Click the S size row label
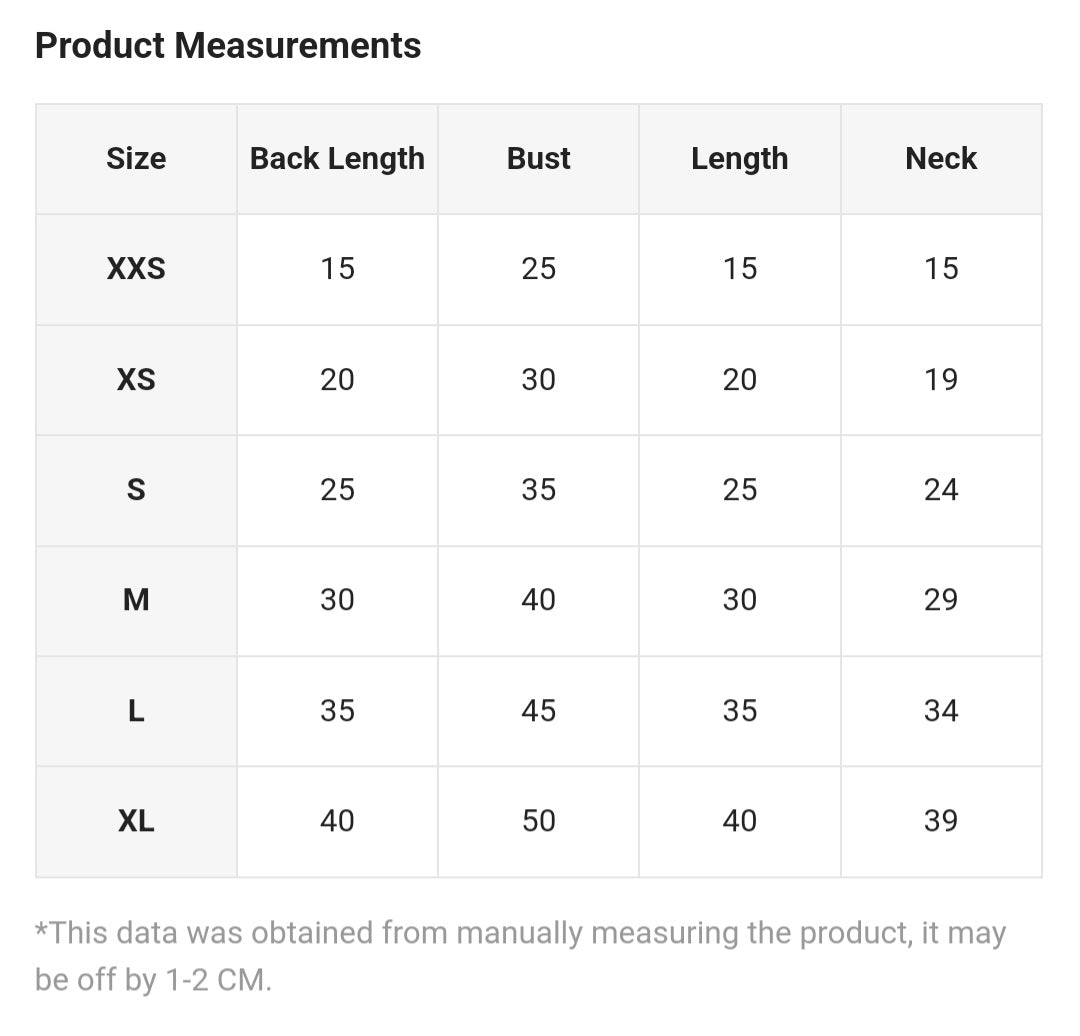The width and height of the screenshot is (1080, 1036). pos(136,490)
